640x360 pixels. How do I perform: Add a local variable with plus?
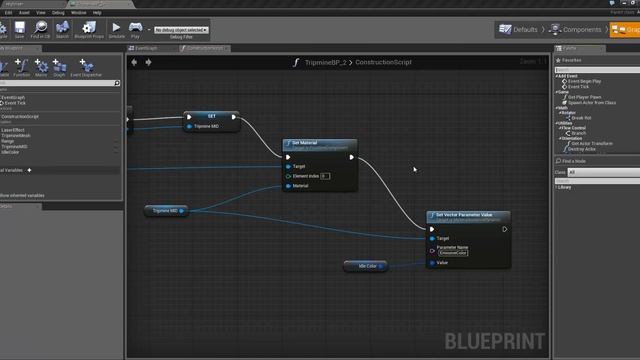coord(29,170)
